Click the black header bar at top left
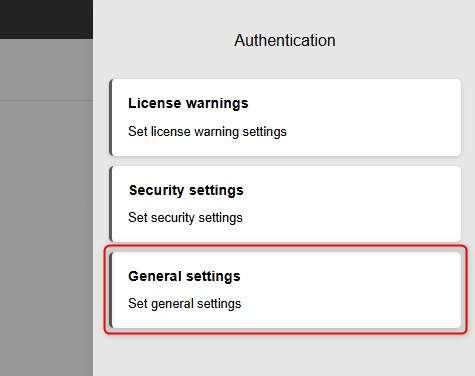The width and height of the screenshot is (475, 376). [46, 19]
